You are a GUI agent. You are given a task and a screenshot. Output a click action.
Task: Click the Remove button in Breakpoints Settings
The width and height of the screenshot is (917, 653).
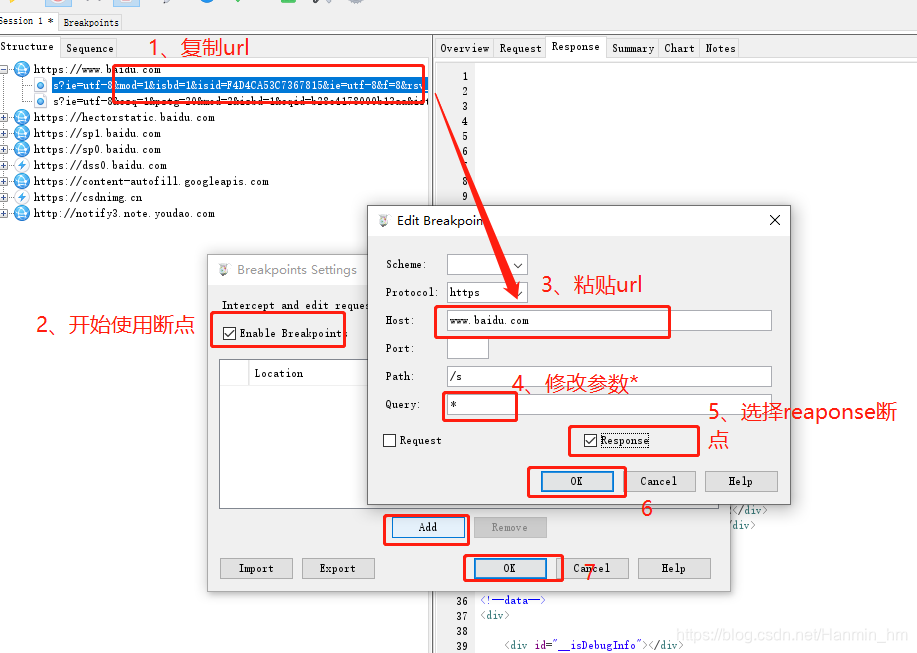[x=510, y=527]
